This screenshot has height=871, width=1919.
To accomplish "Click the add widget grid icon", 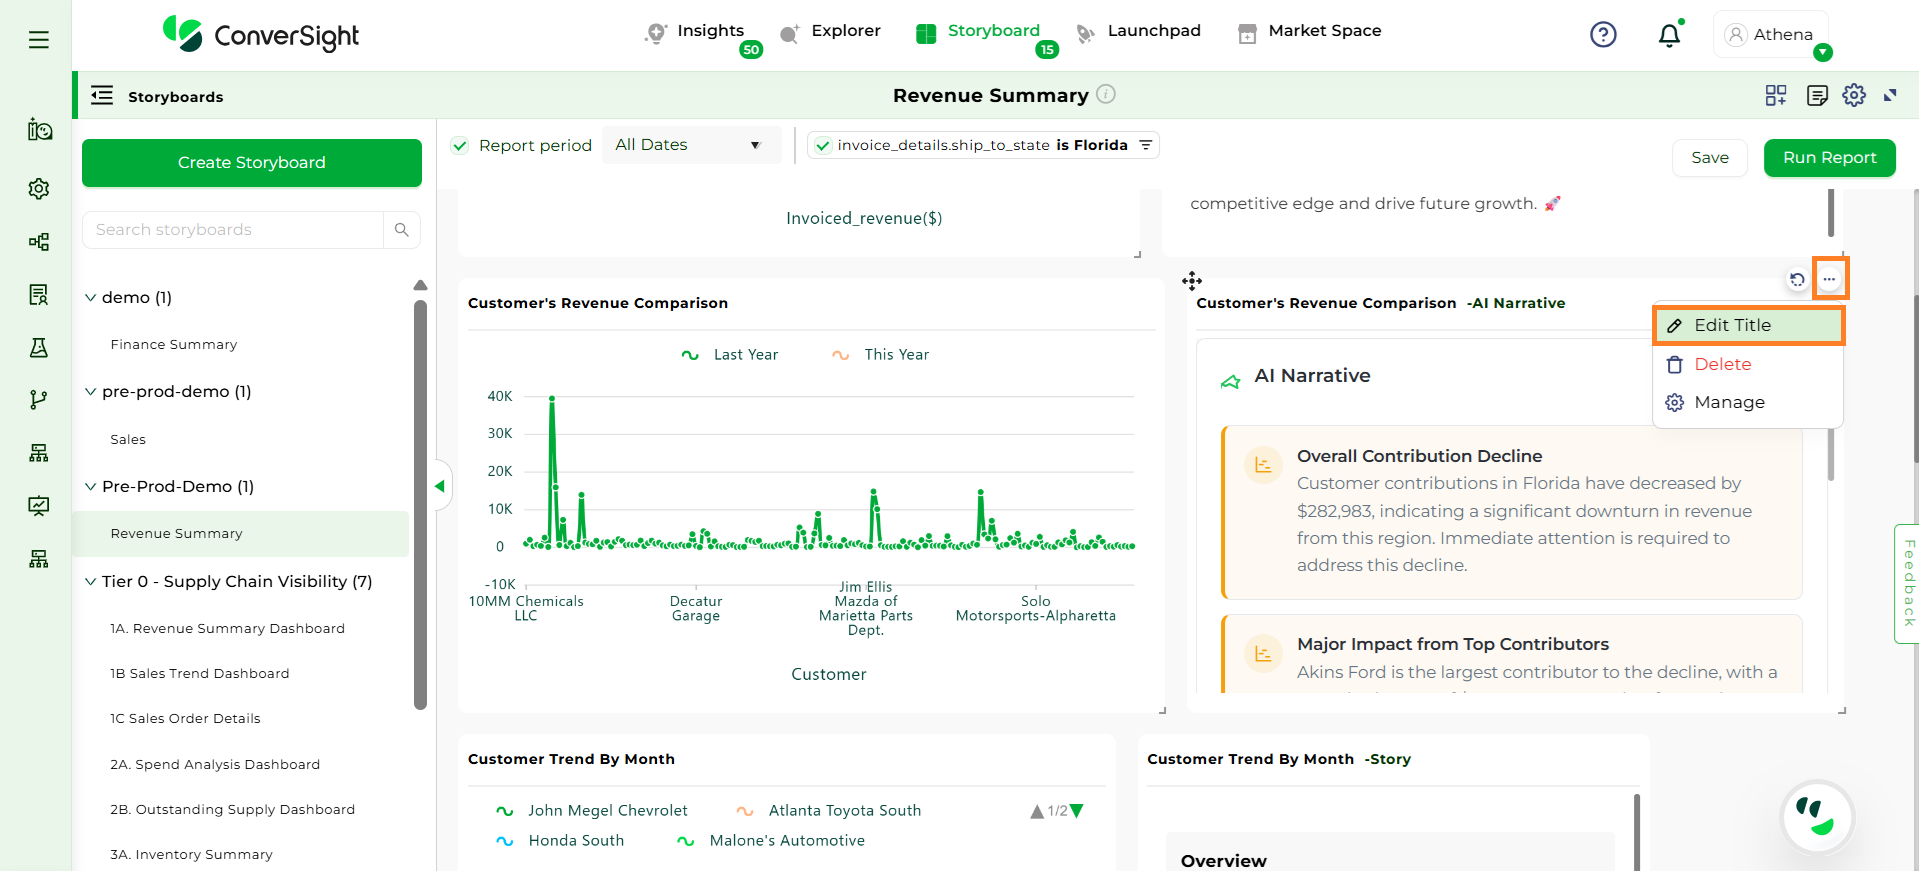I will click(x=1776, y=95).
